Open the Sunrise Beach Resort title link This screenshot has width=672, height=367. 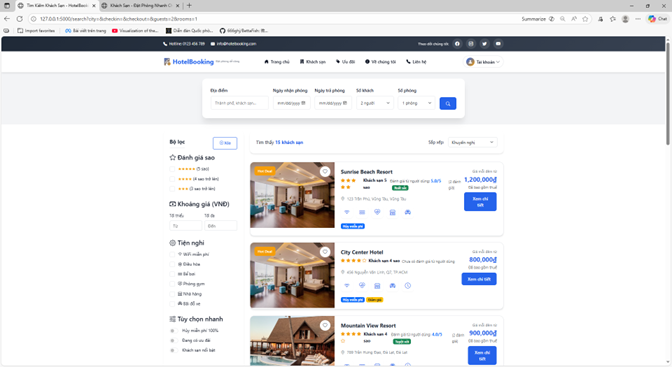pyautogui.click(x=366, y=171)
